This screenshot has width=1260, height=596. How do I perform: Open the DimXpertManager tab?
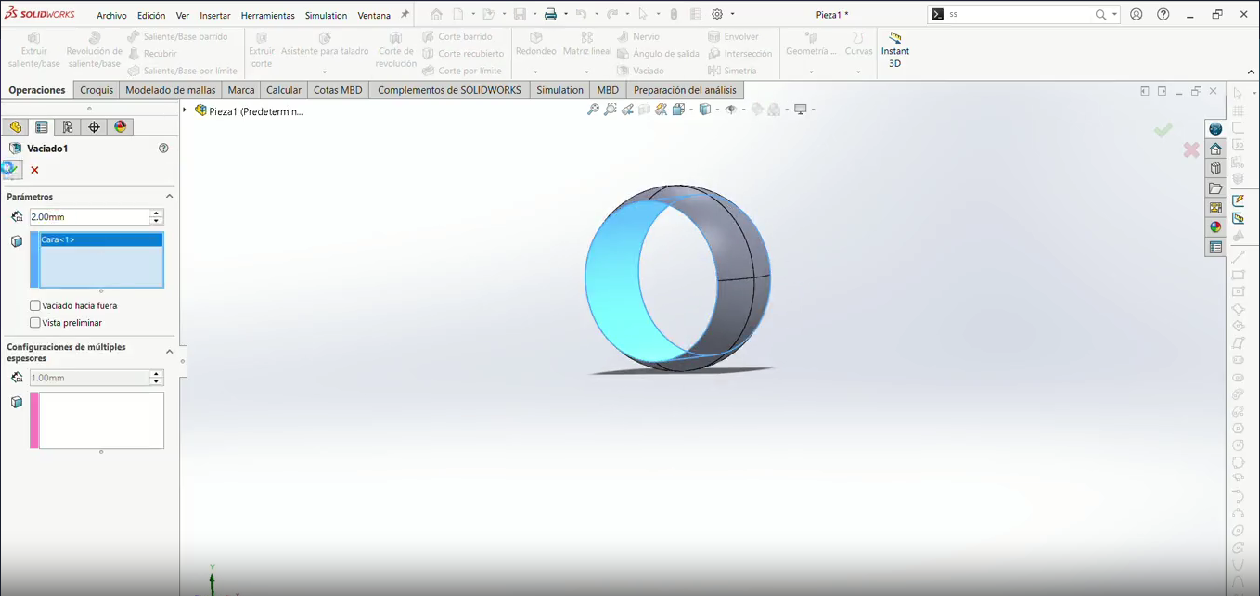coord(94,127)
